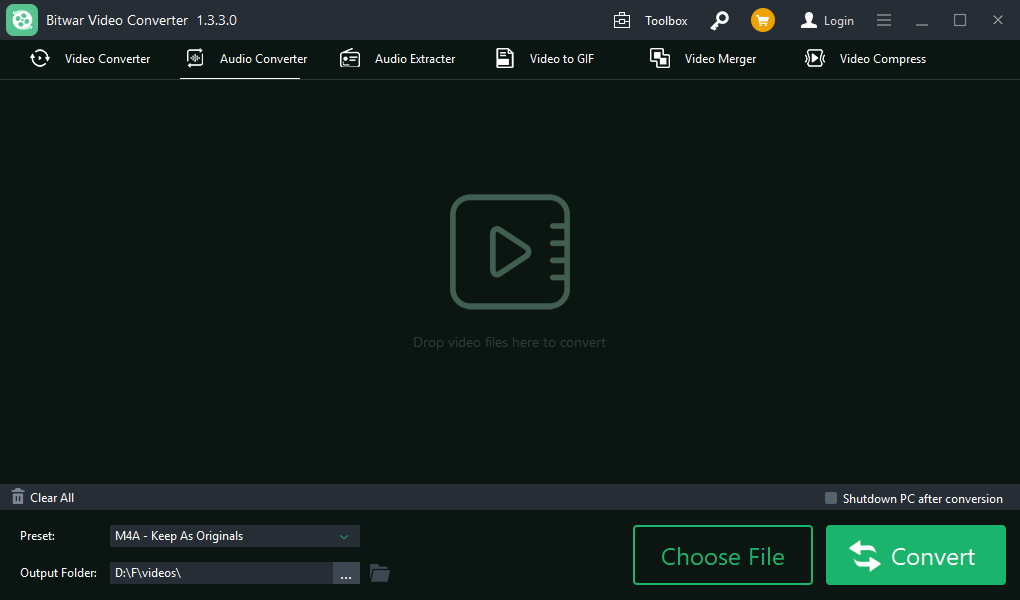Expand the Preset dropdown arrow

[x=344, y=536]
